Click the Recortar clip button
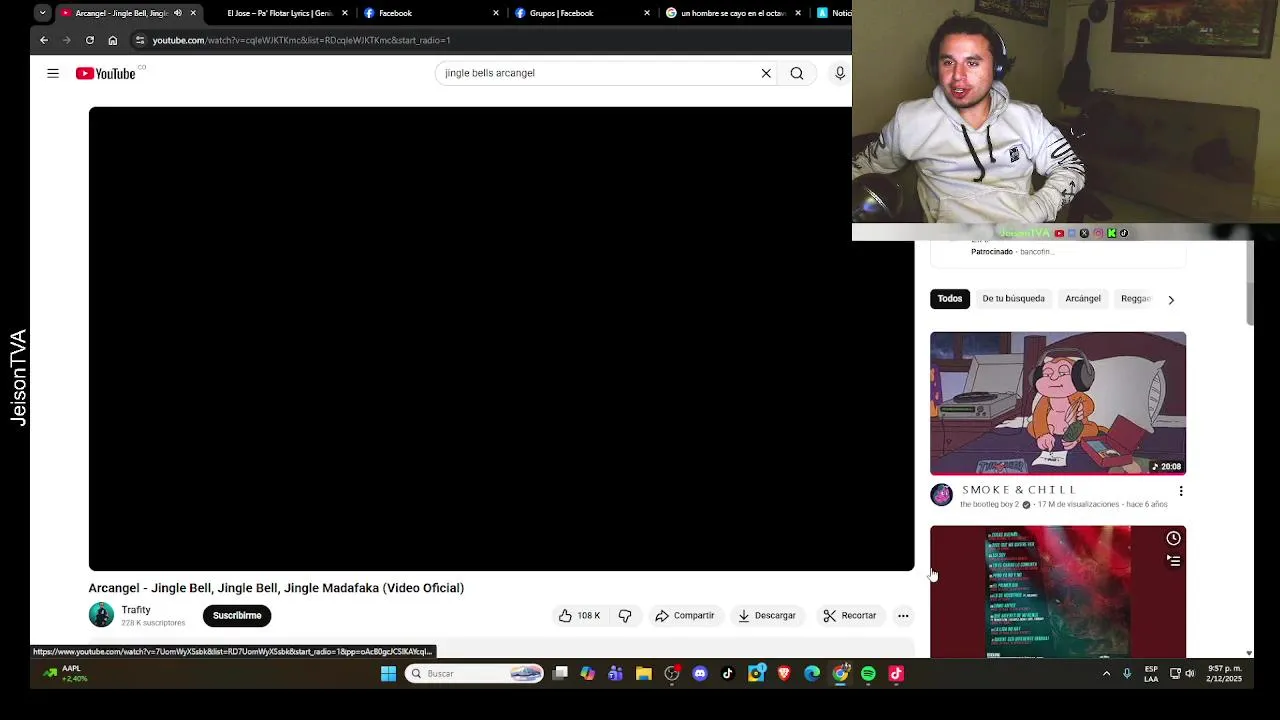1280x720 pixels. pos(850,616)
